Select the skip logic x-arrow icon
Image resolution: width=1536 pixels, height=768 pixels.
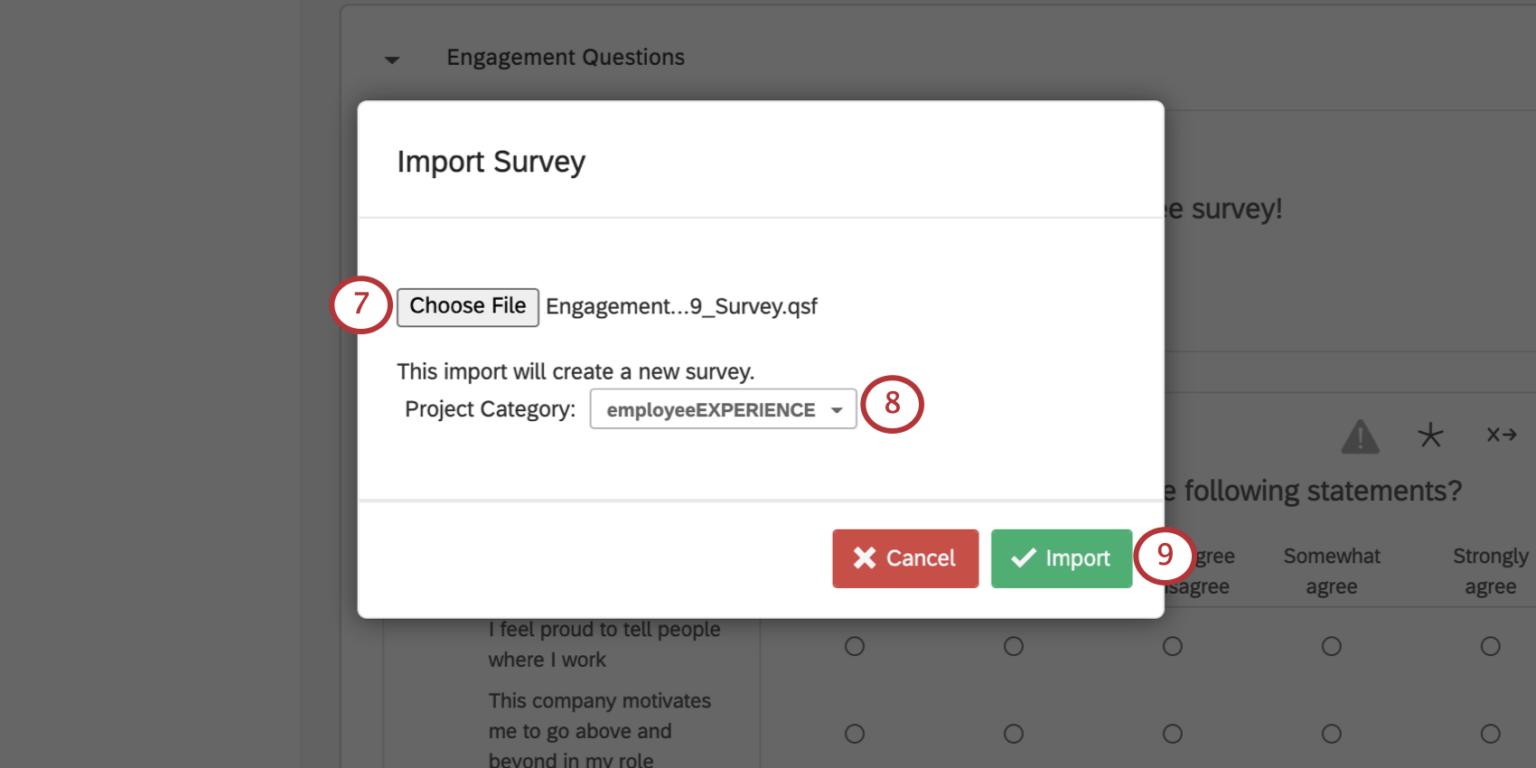coord(1501,434)
